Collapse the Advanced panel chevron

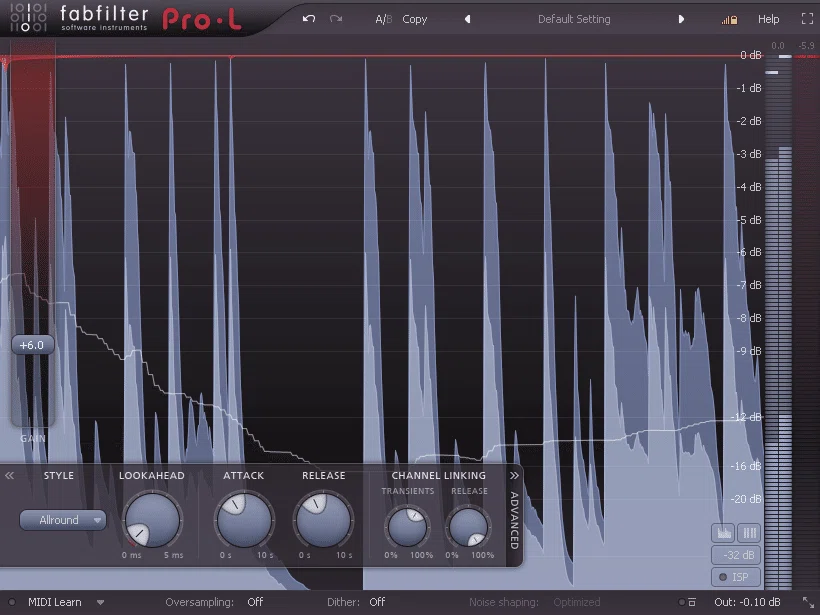coord(514,475)
